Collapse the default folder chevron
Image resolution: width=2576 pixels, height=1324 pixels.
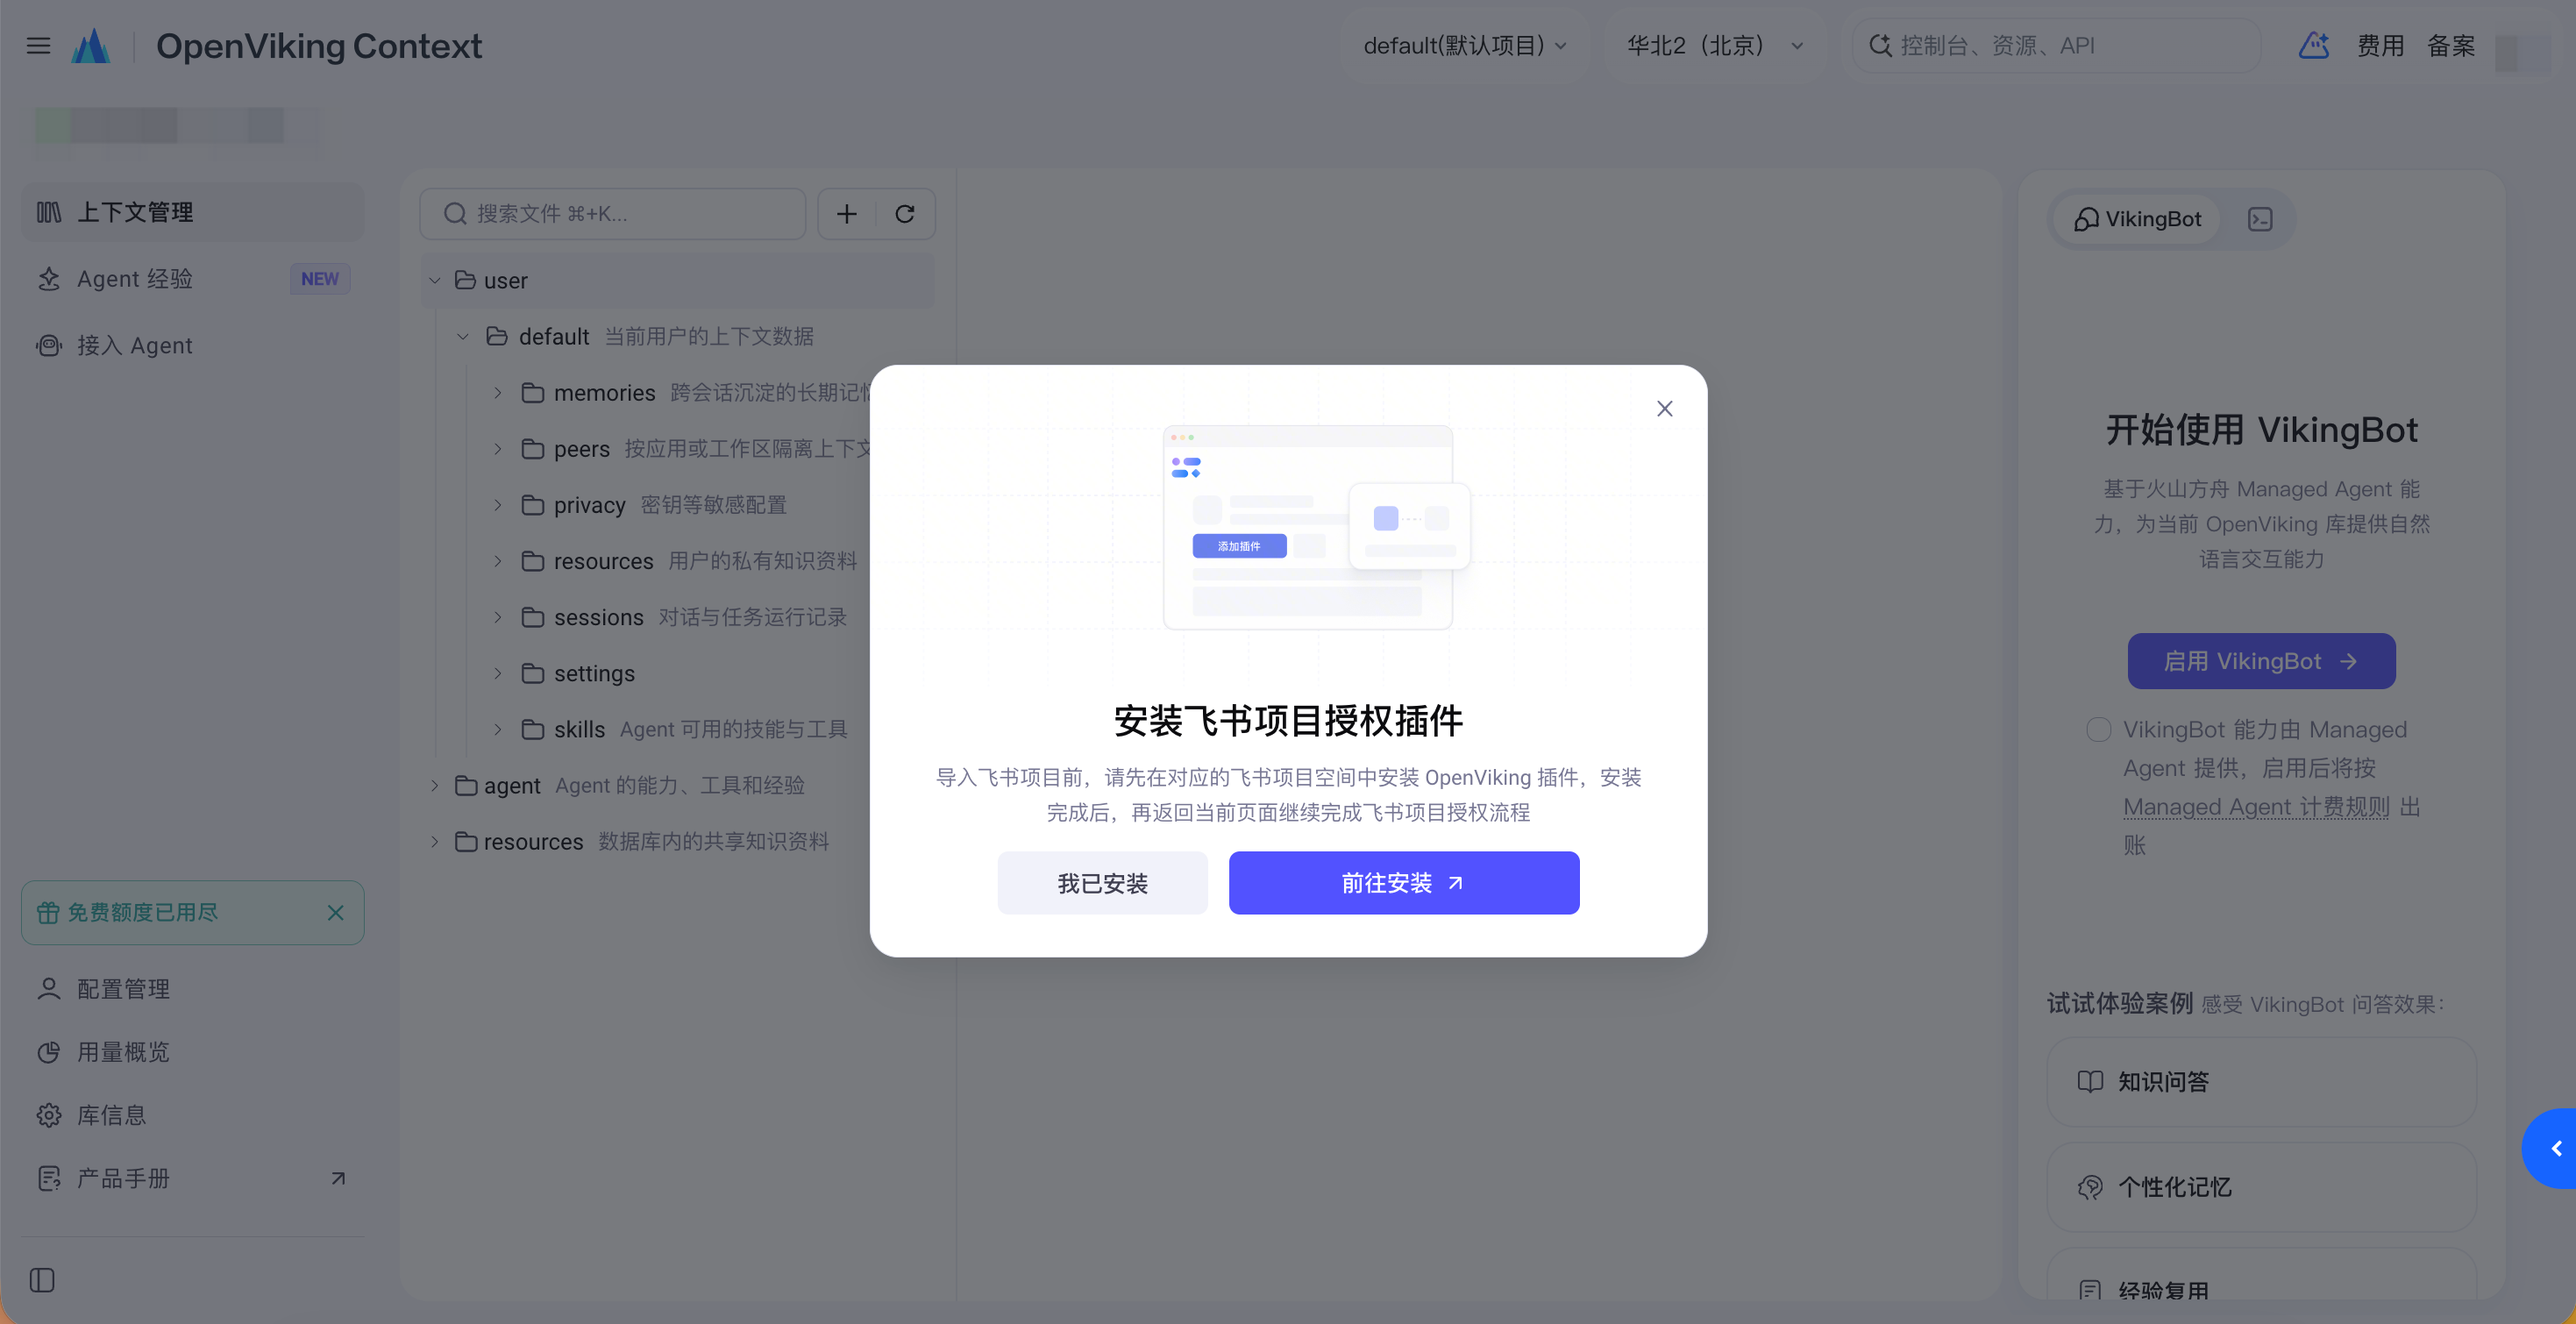(463, 336)
